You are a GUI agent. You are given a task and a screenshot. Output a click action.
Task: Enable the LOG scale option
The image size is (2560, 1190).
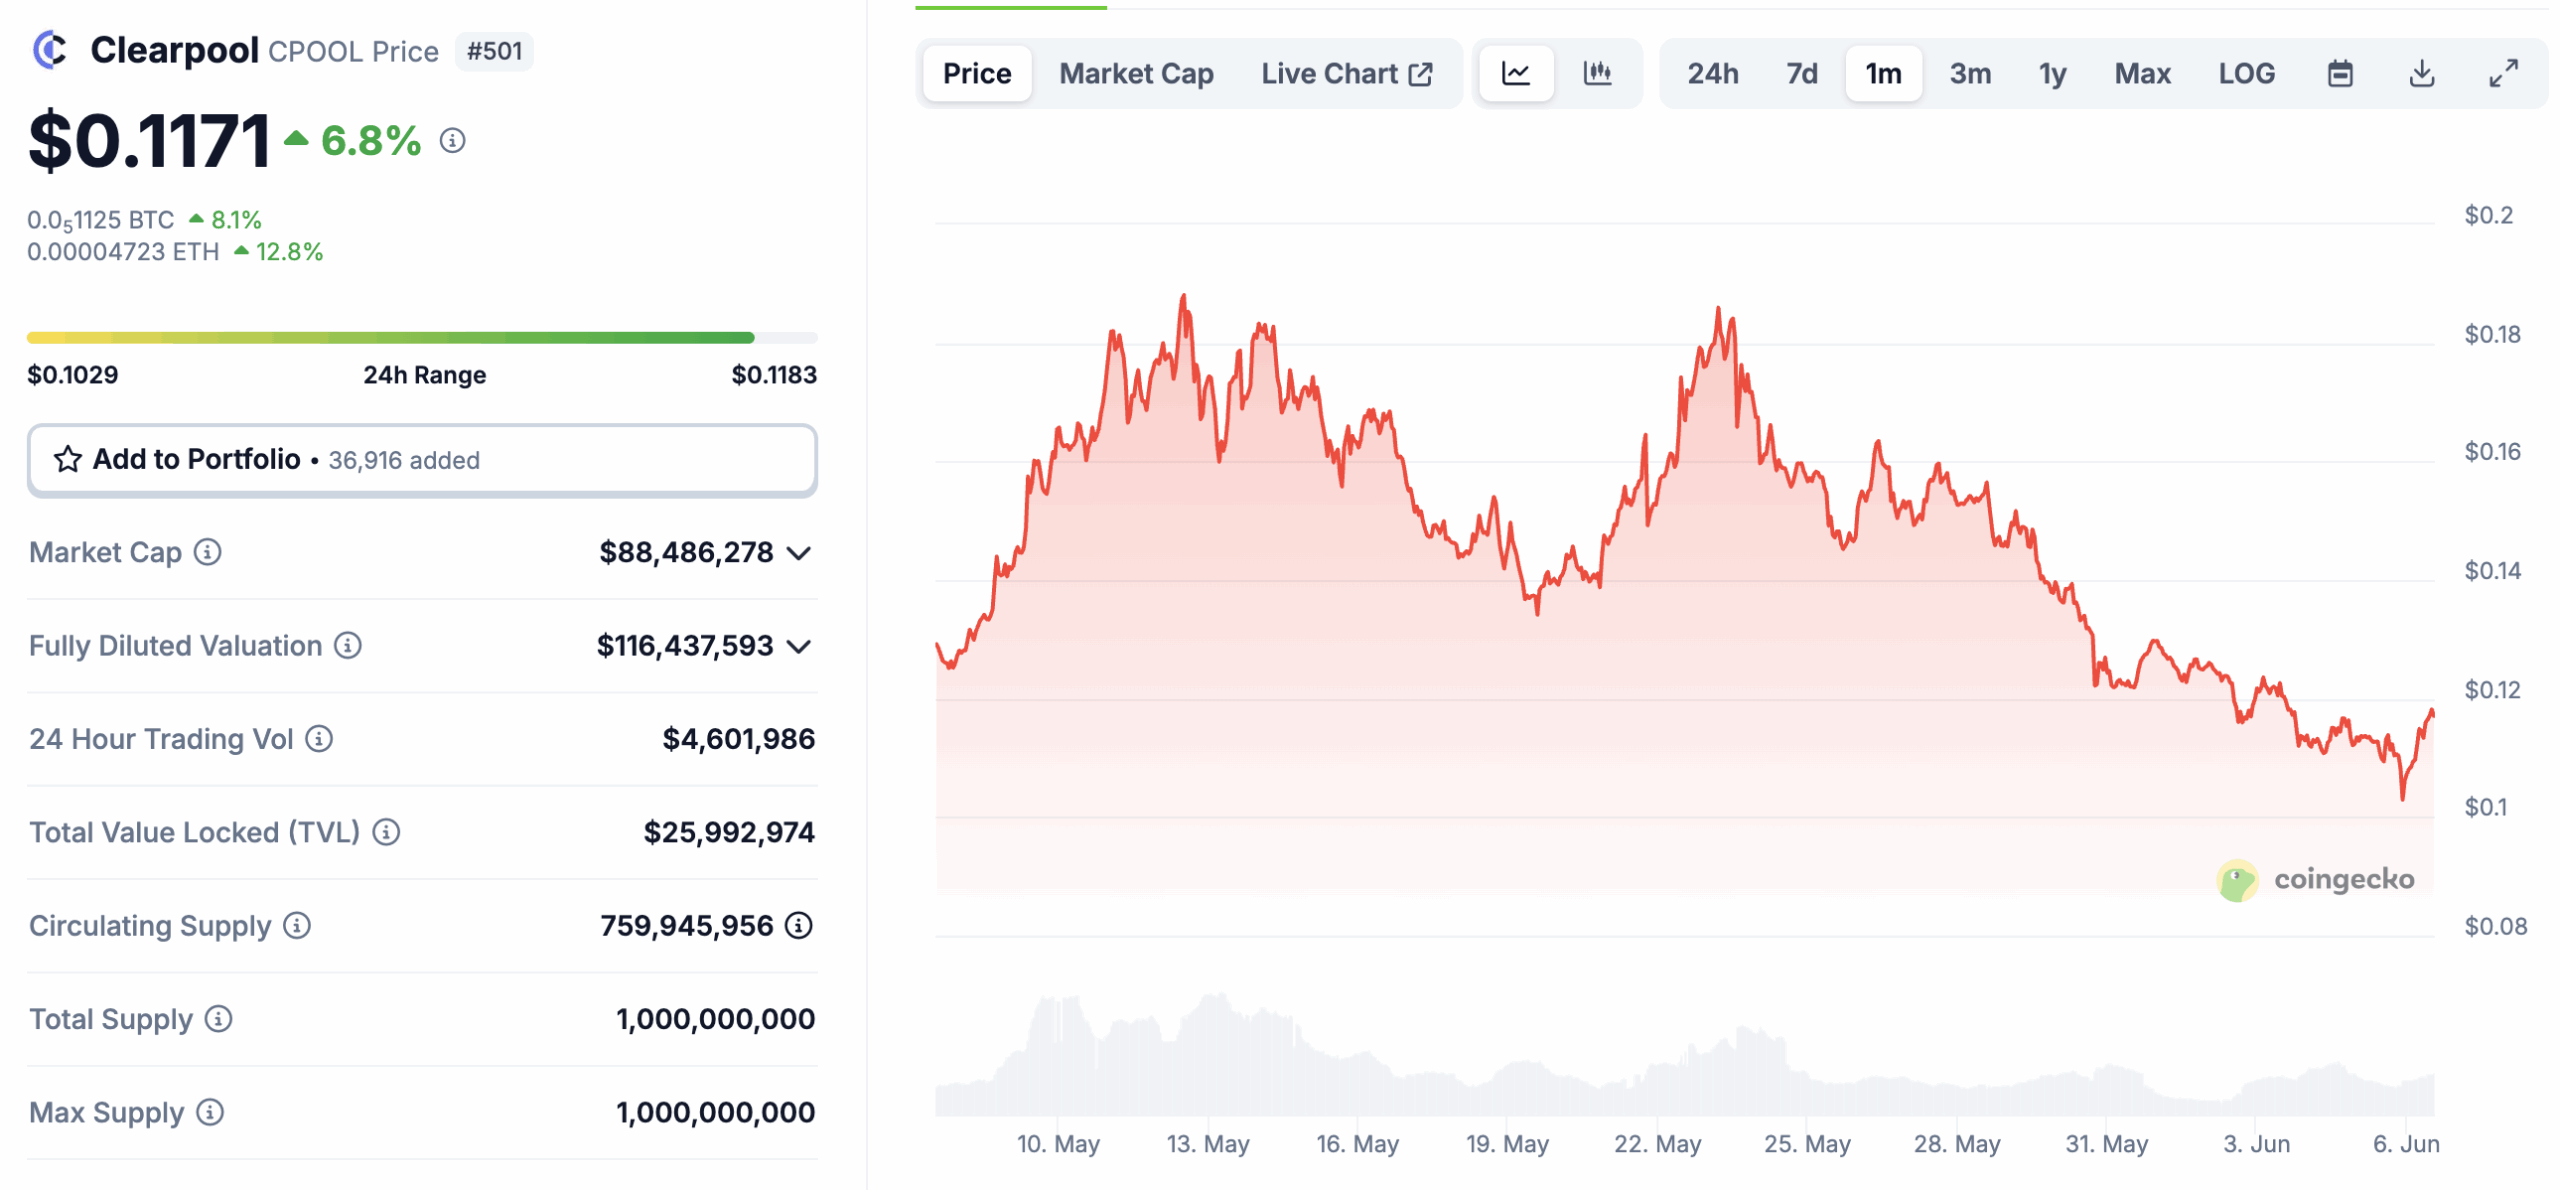pos(2246,73)
